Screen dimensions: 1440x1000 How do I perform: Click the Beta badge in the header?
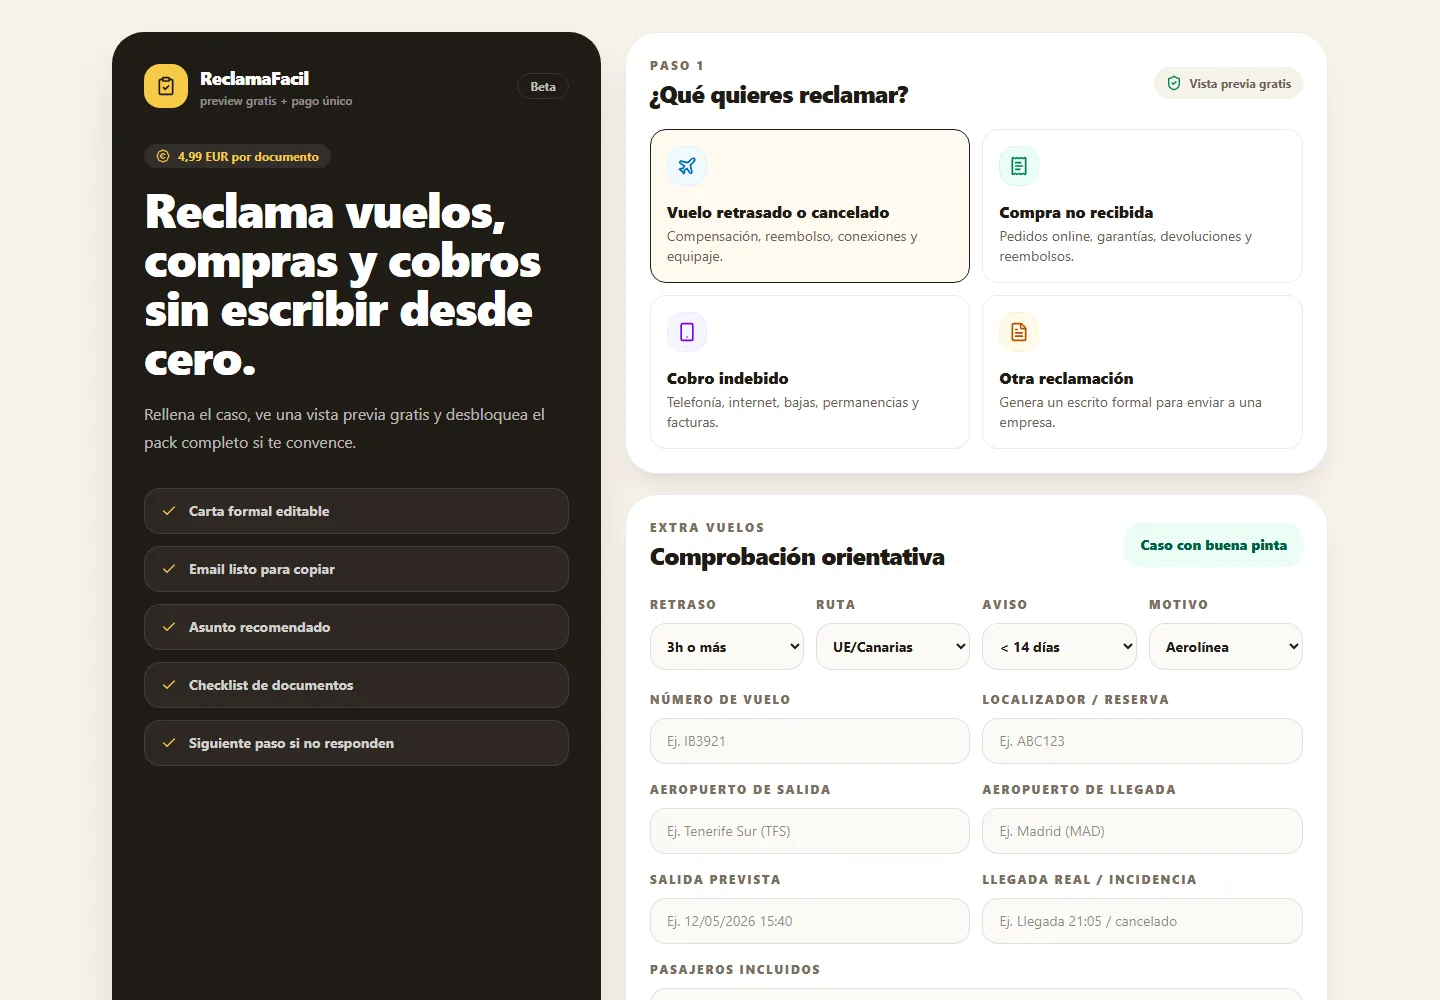click(543, 87)
